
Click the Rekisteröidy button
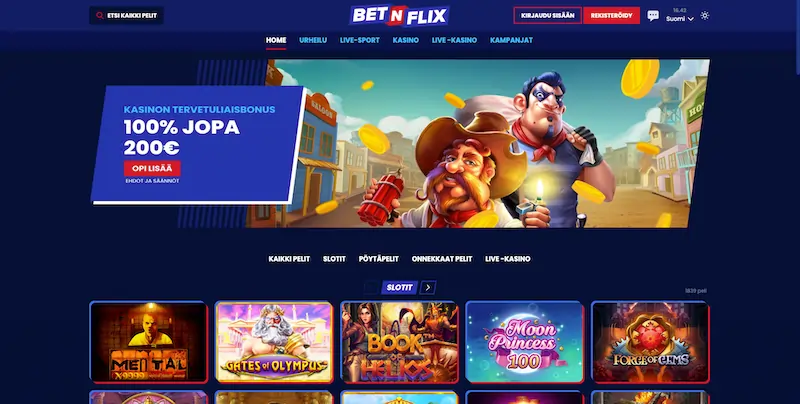pos(611,15)
